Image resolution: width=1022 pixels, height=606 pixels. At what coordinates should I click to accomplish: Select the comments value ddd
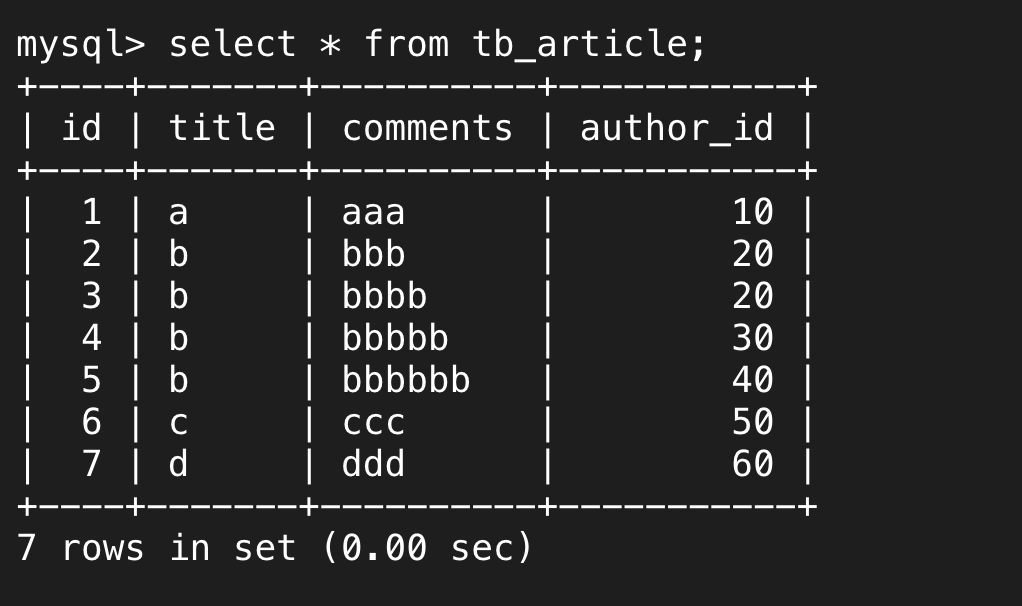point(373,464)
